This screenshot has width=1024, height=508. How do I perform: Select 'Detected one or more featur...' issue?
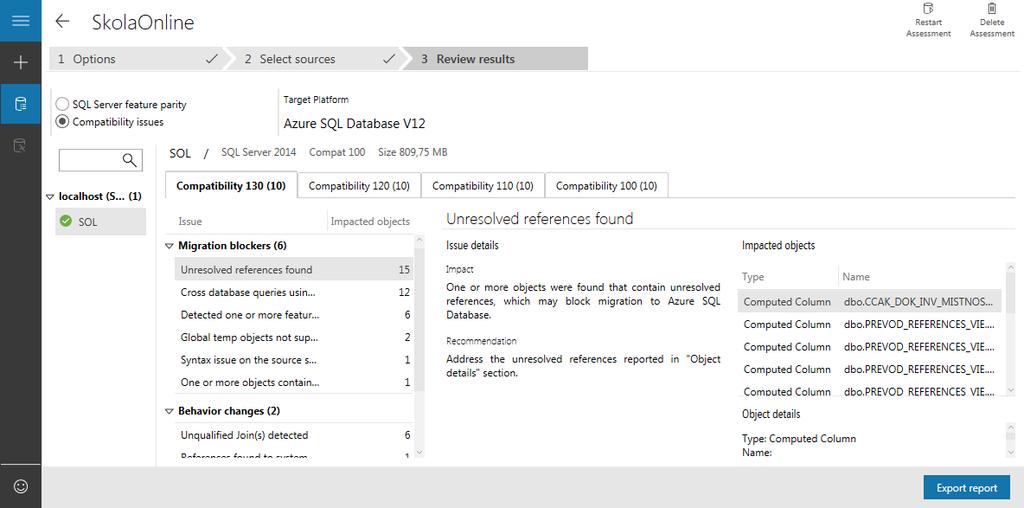point(294,315)
